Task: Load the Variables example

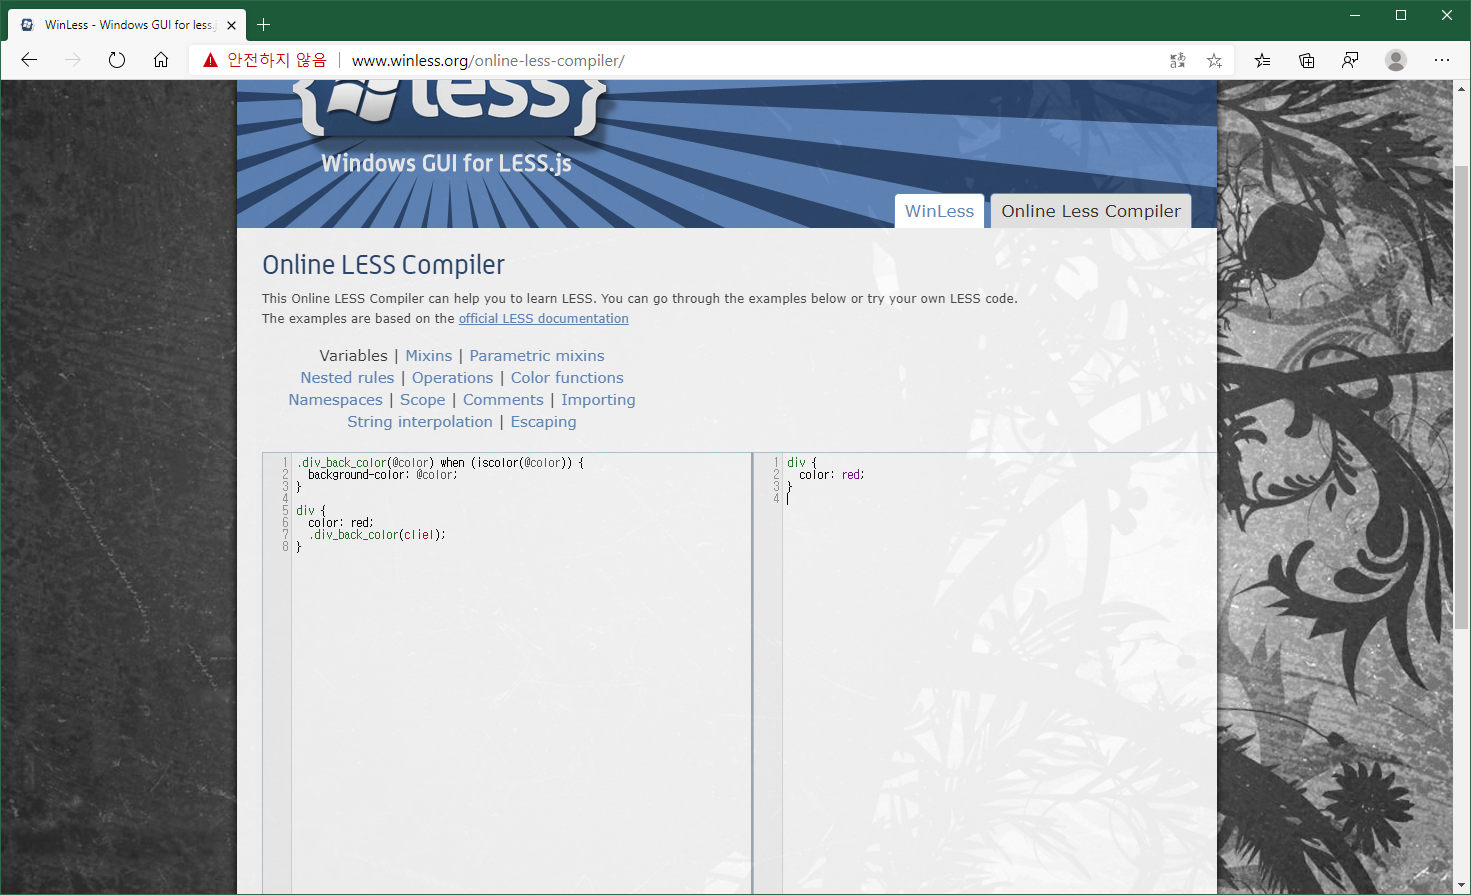Action: 353,355
